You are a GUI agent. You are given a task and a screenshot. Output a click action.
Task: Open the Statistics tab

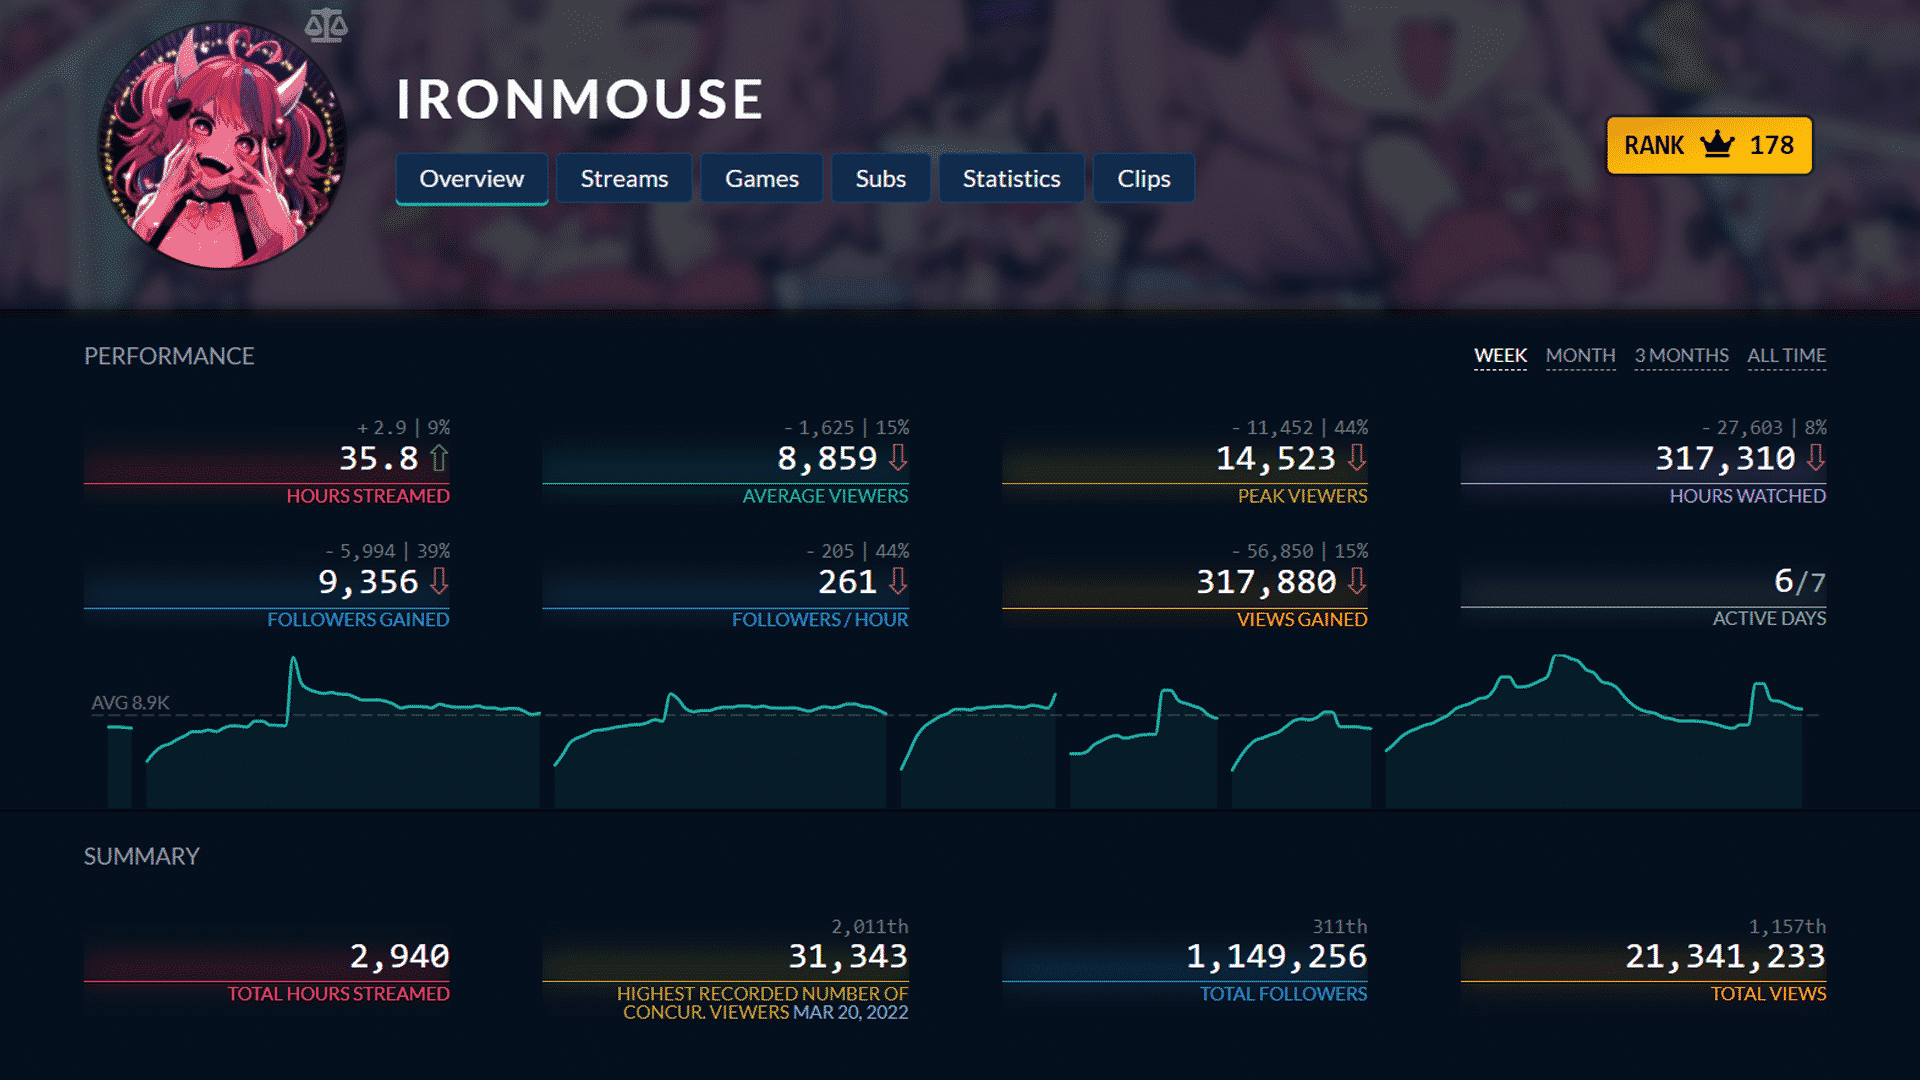pos(1012,179)
